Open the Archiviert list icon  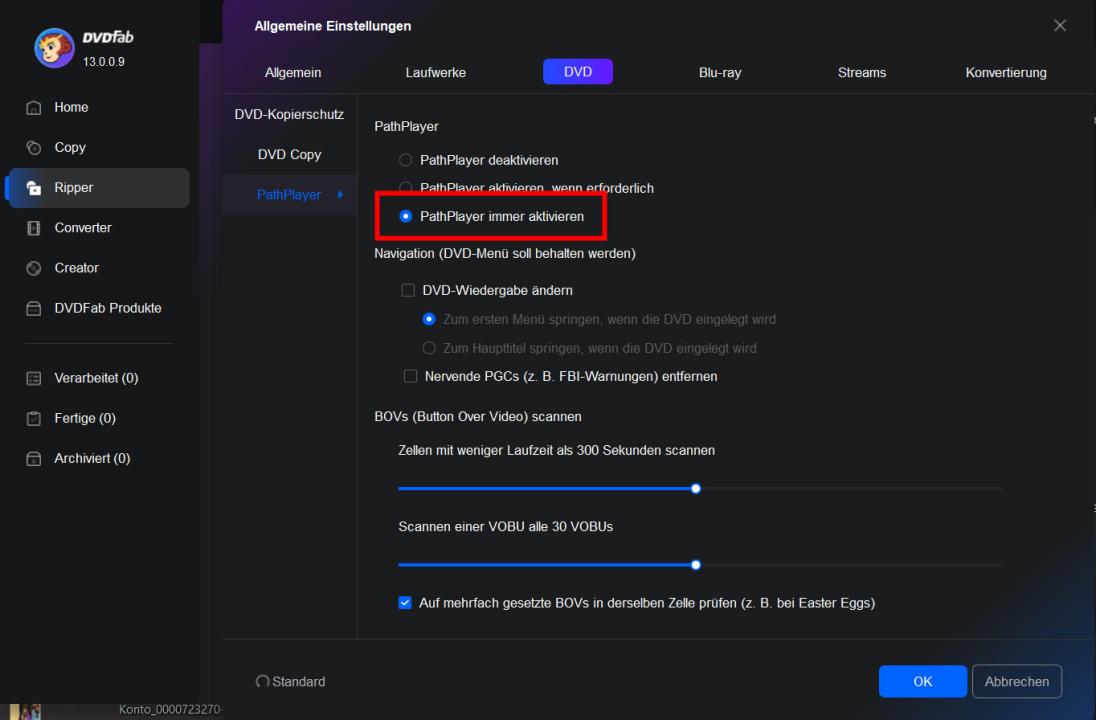click(x=34, y=459)
